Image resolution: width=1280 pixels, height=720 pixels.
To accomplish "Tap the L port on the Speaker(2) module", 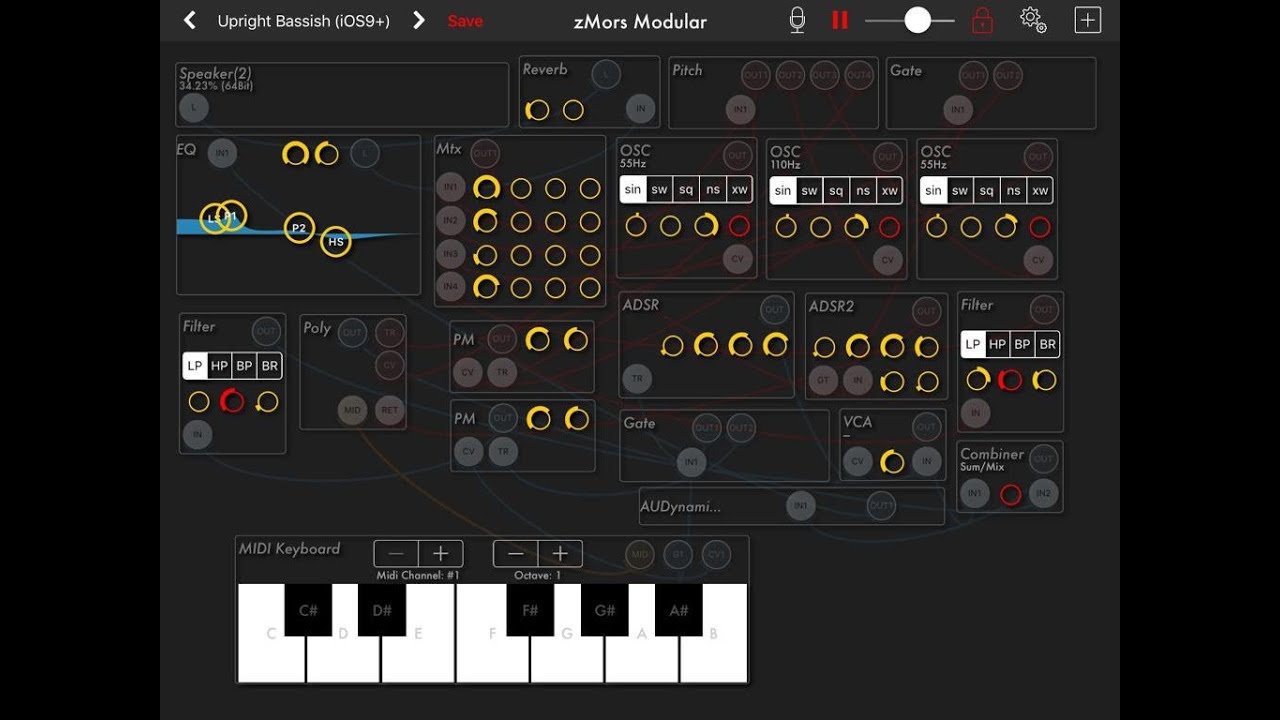I will (x=194, y=108).
